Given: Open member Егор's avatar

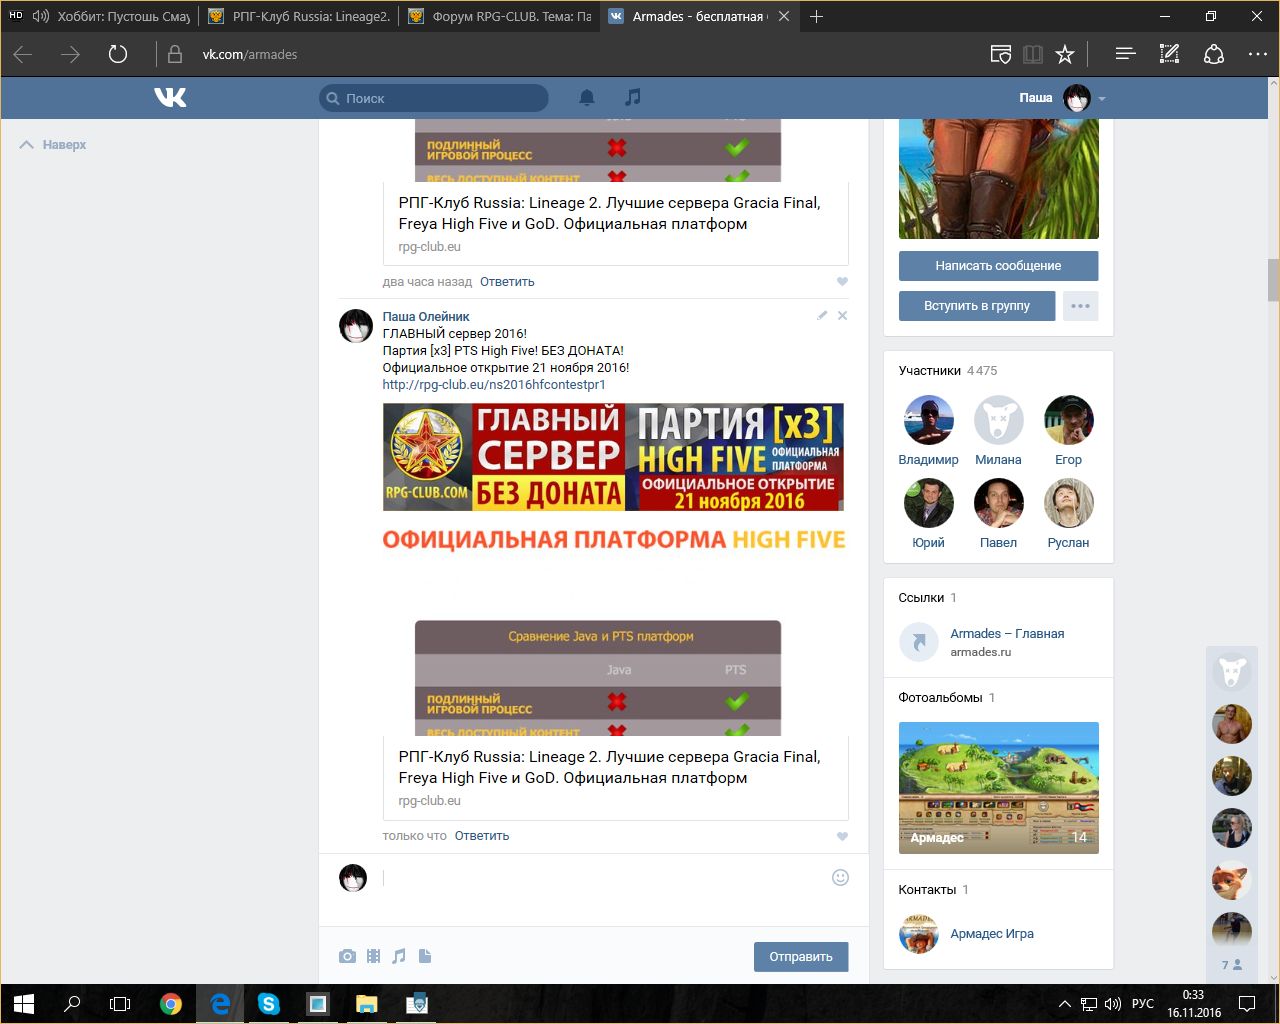Looking at the screenshot, I should 1068,420.
